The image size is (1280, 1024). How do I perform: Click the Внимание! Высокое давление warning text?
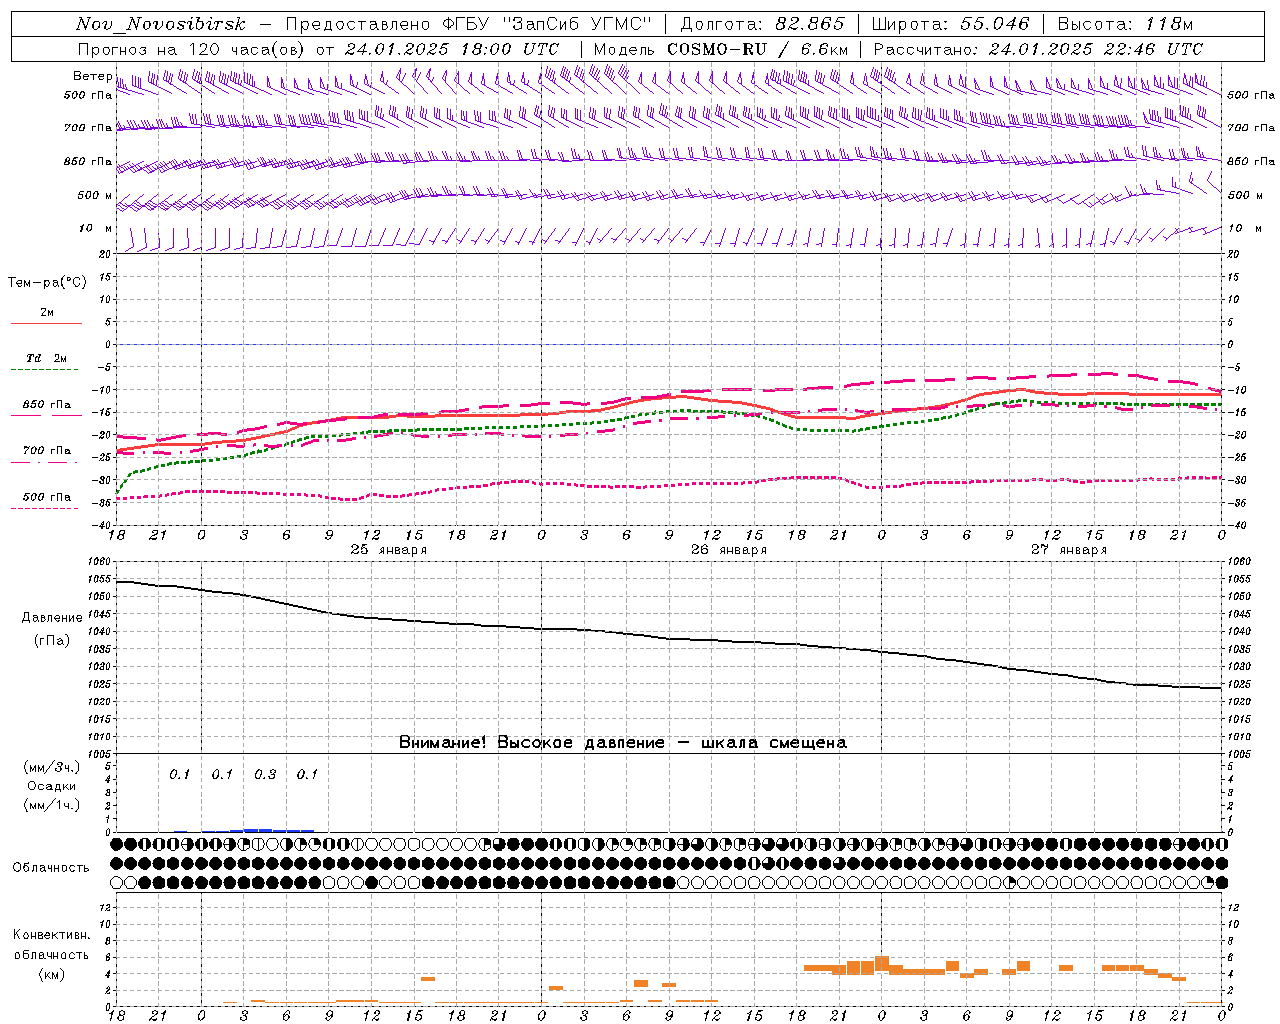[x=623, y=742]
